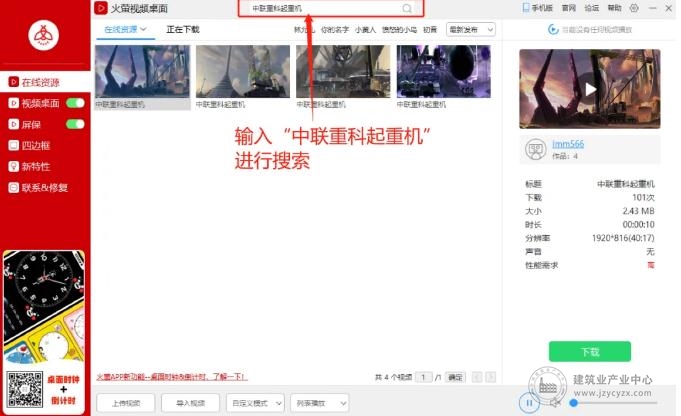Open the 列表播放 dropdown
681x416 pixels.
320,403
